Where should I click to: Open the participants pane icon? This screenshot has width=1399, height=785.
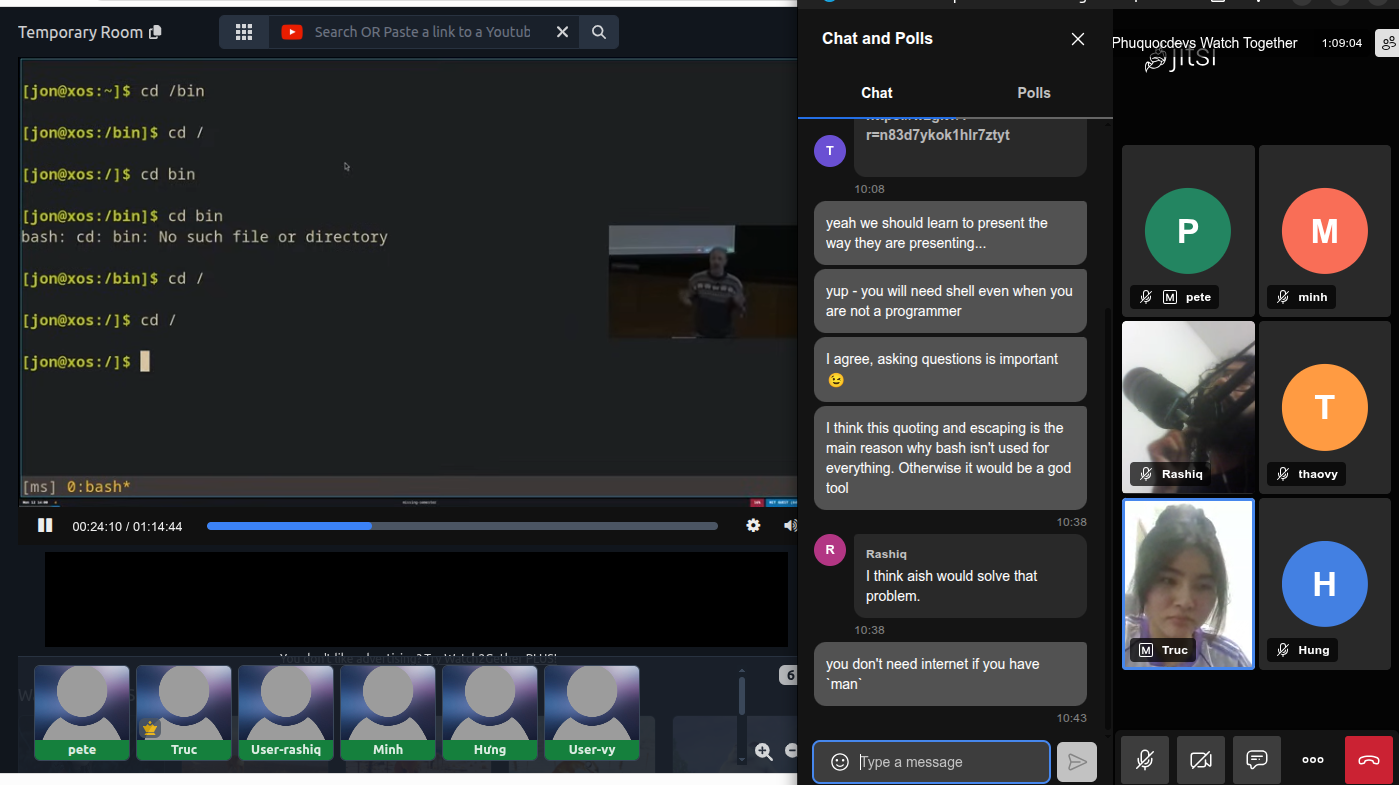(x=1387, y=43)
